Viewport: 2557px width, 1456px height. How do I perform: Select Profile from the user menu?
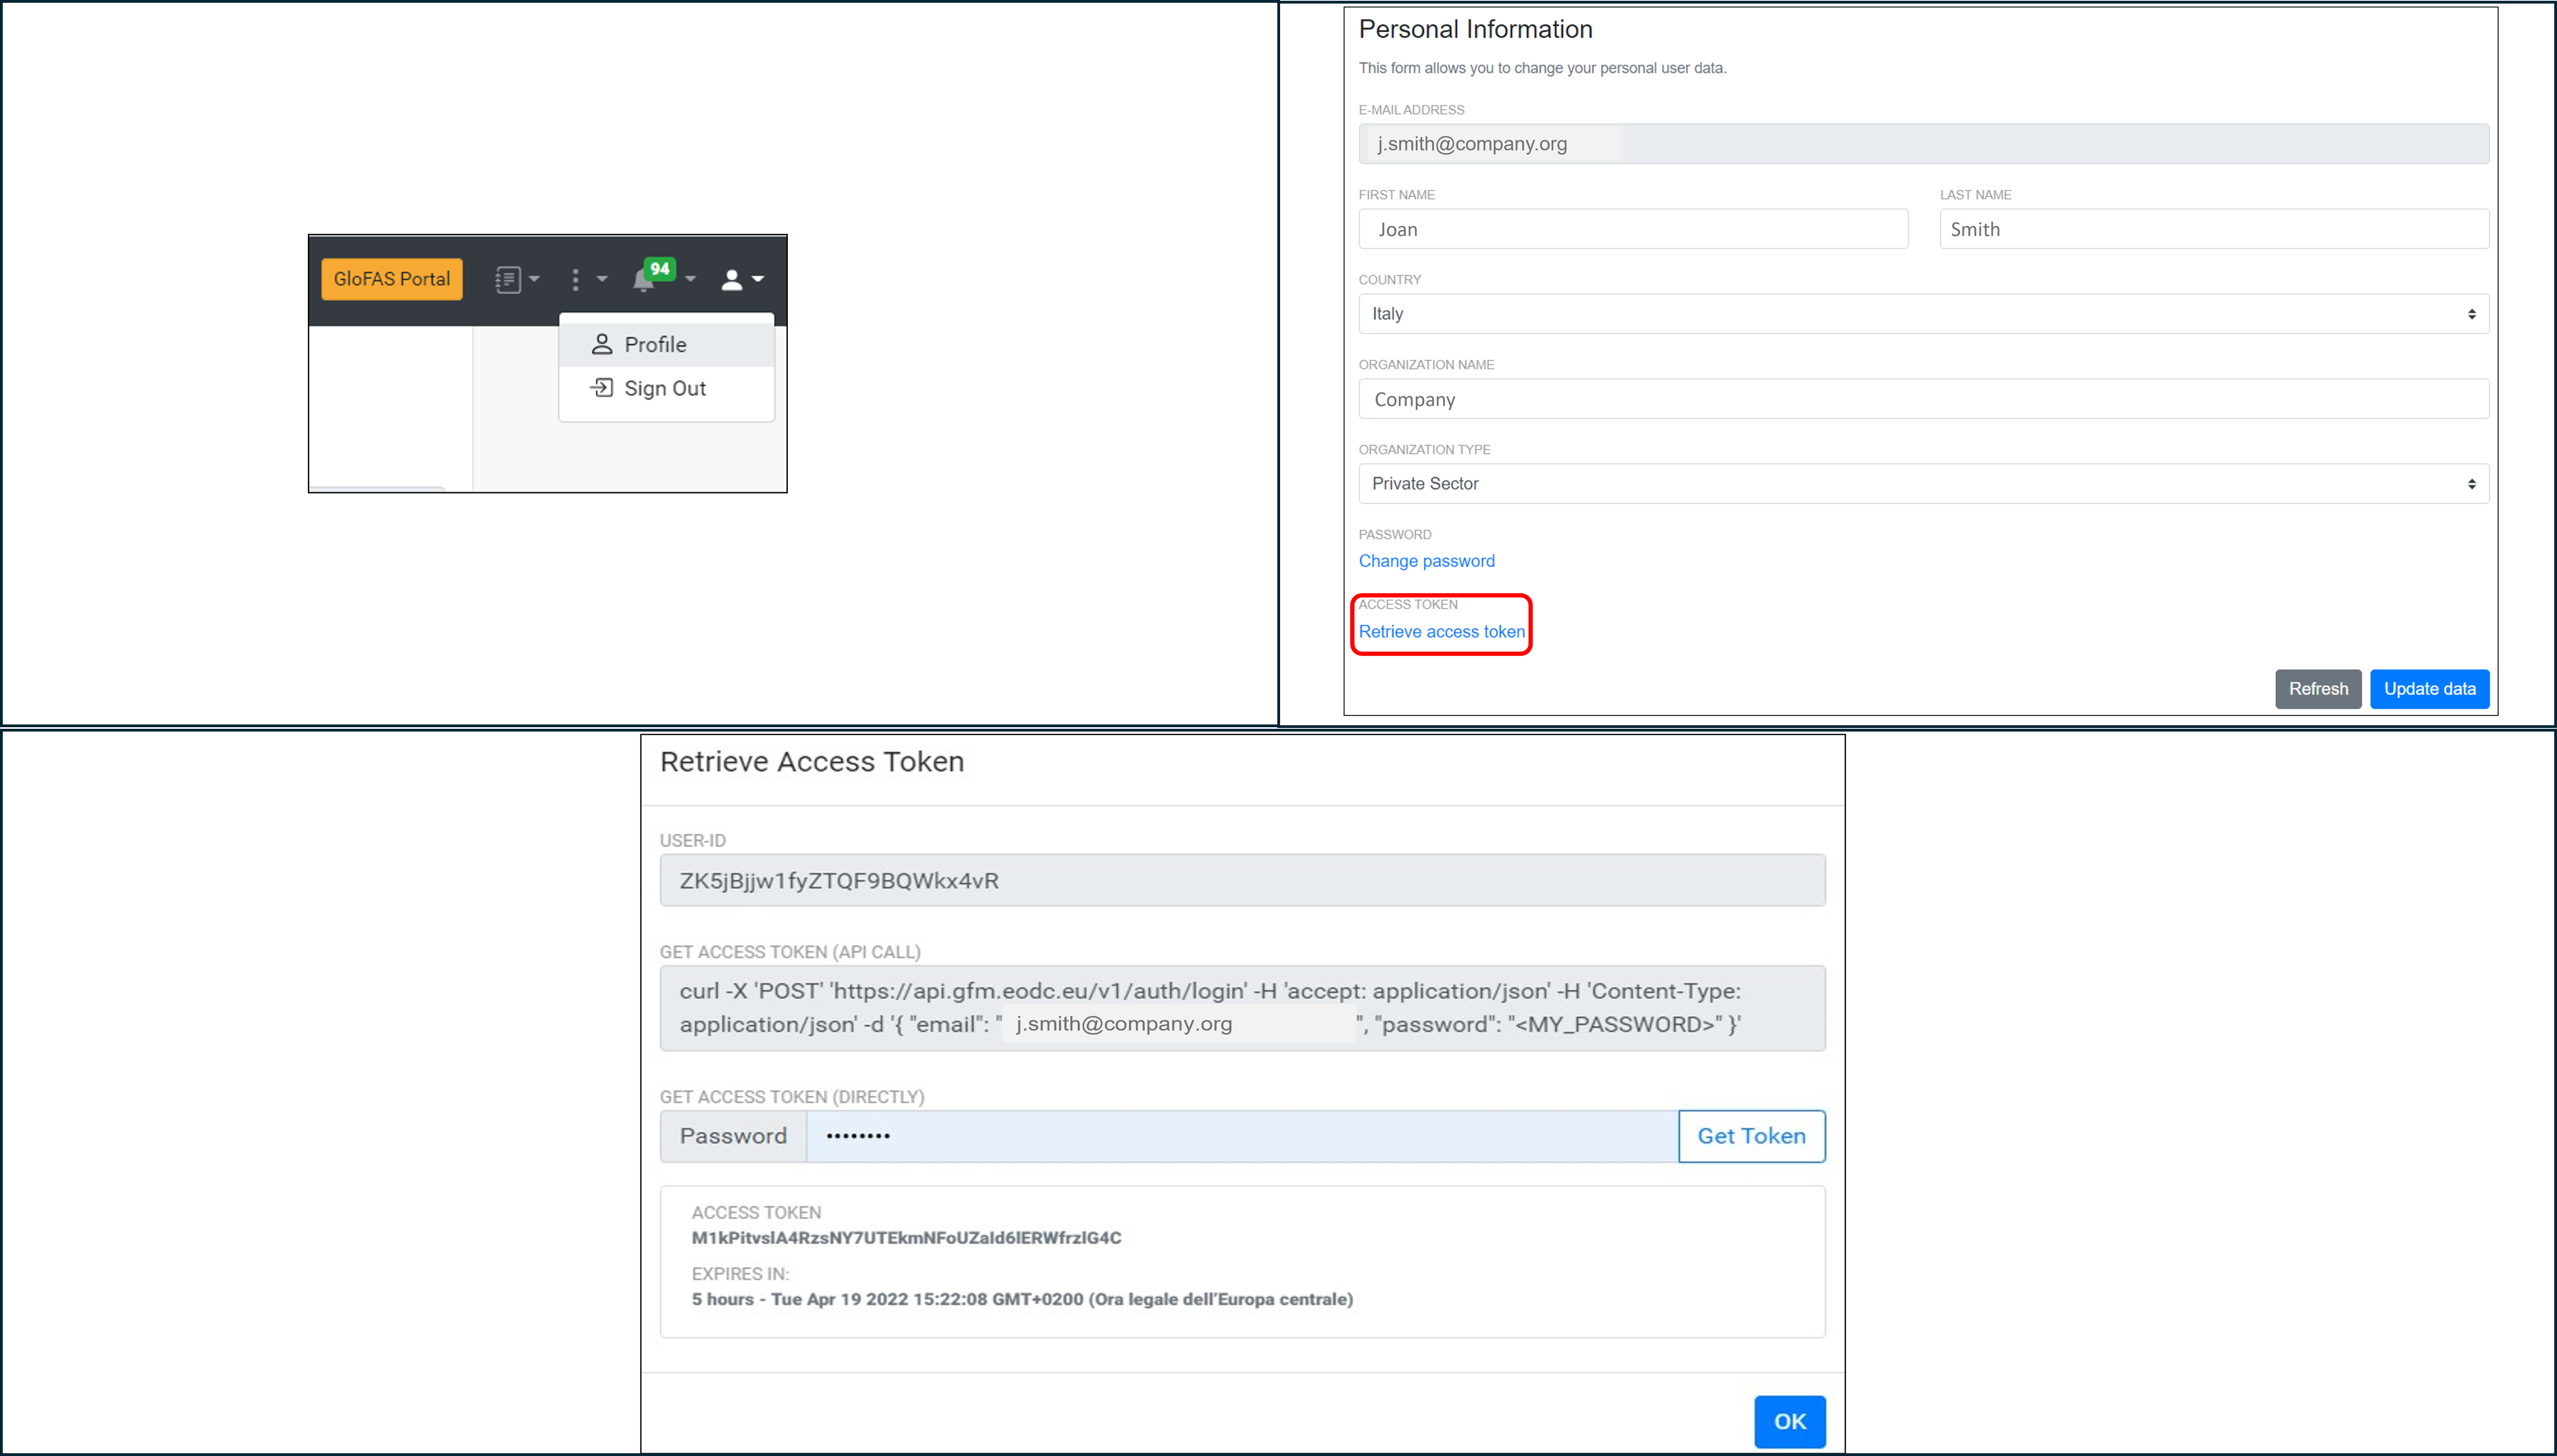click(x=655, y=345)
